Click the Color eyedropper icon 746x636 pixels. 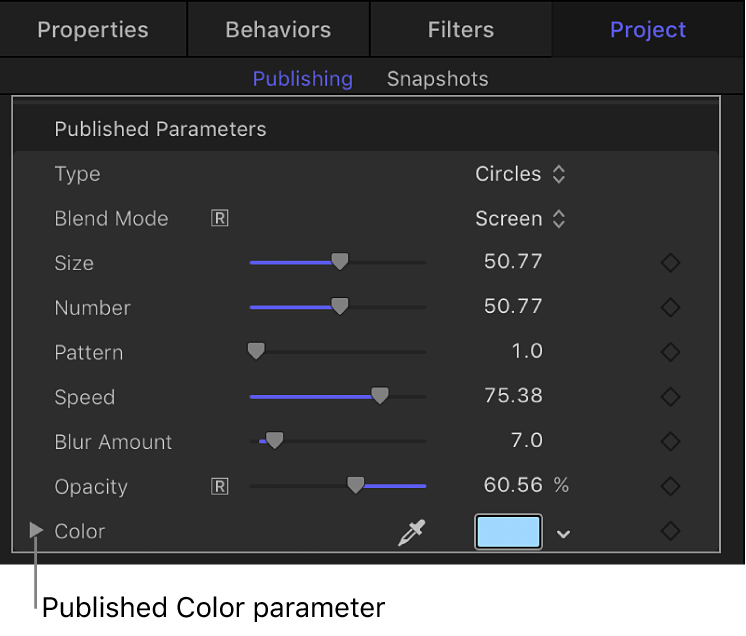pos(410,533)
